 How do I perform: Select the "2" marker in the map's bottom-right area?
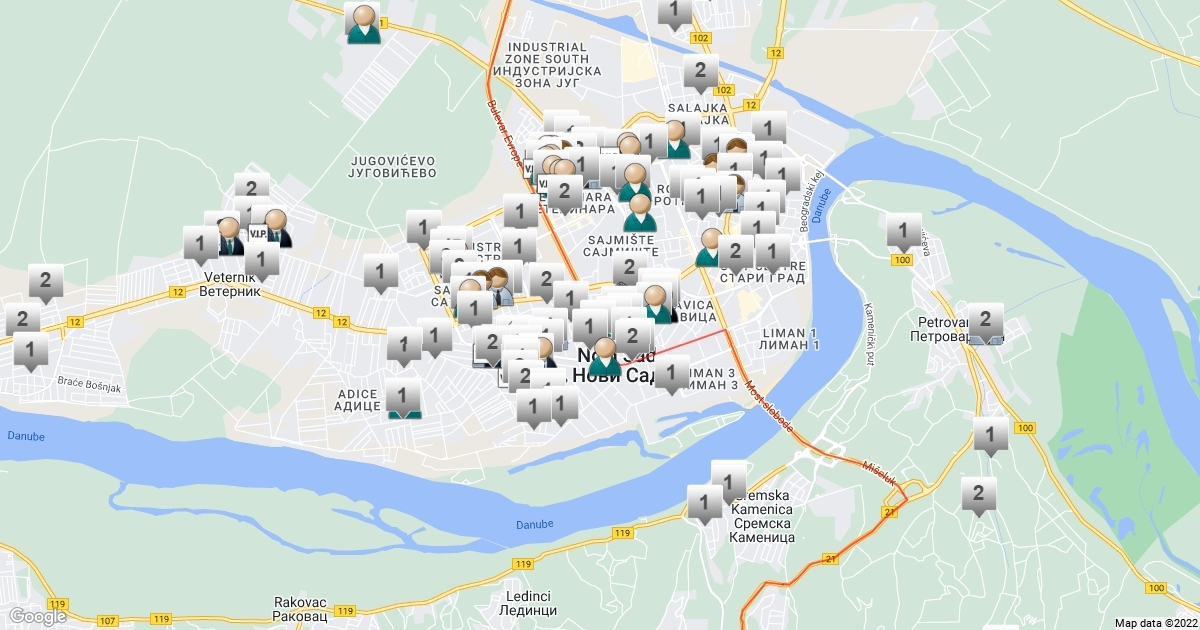tap(979, 494)
